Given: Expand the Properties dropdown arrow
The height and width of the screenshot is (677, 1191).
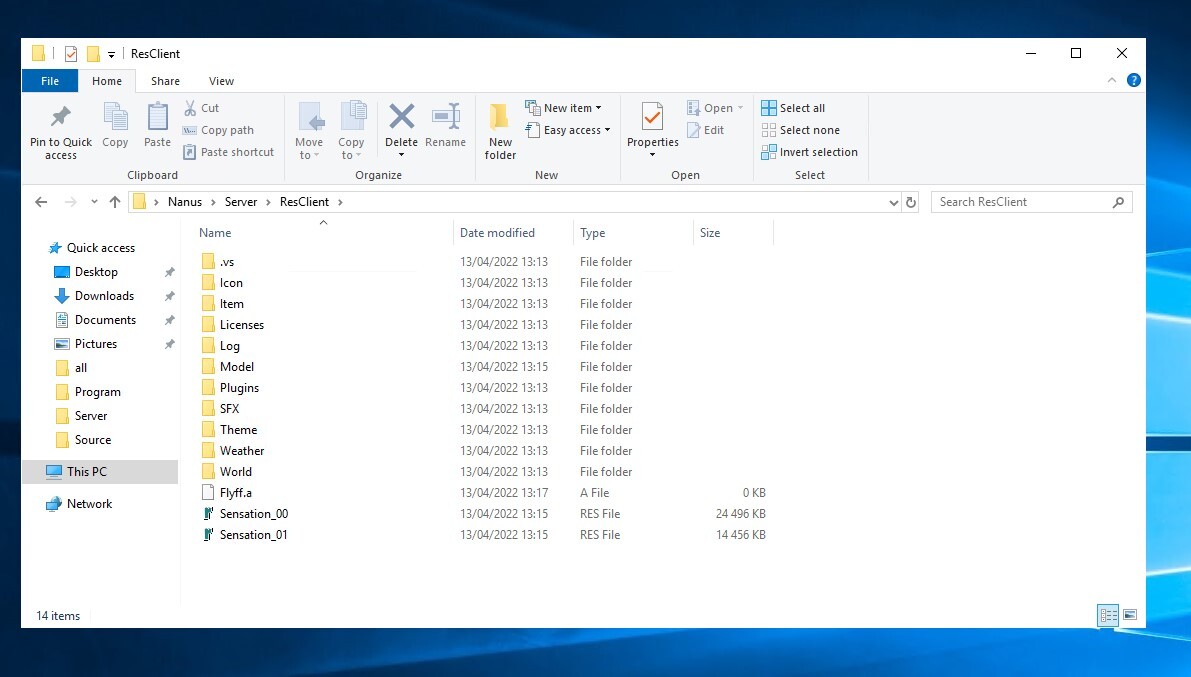Looking at the screenshot, I should click(652, 155).
